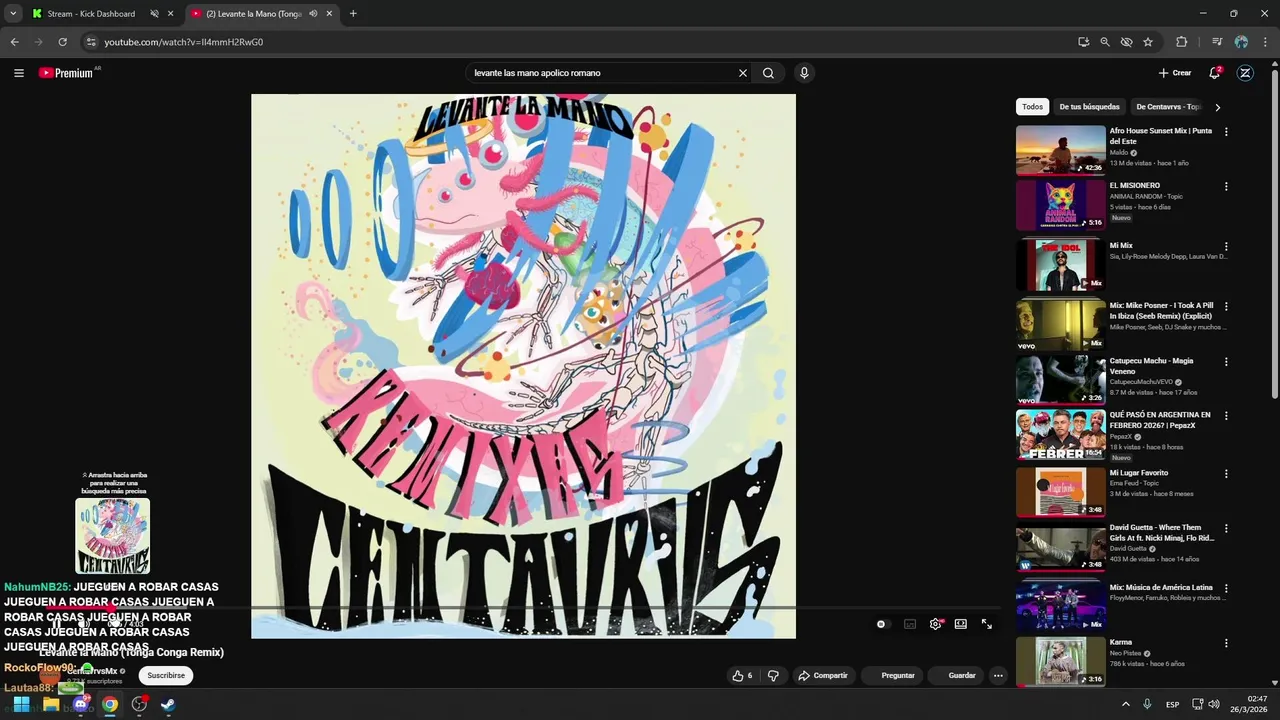
Task: Bookmark this page with the star
Action: (x=1148, y=42)
